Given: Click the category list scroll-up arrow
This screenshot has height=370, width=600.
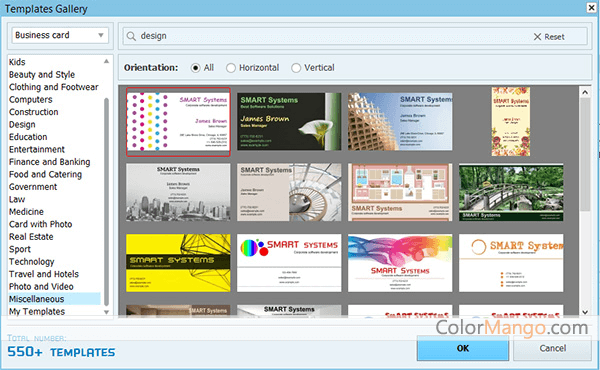Looking at the screenshot, I should coord(106,61).
